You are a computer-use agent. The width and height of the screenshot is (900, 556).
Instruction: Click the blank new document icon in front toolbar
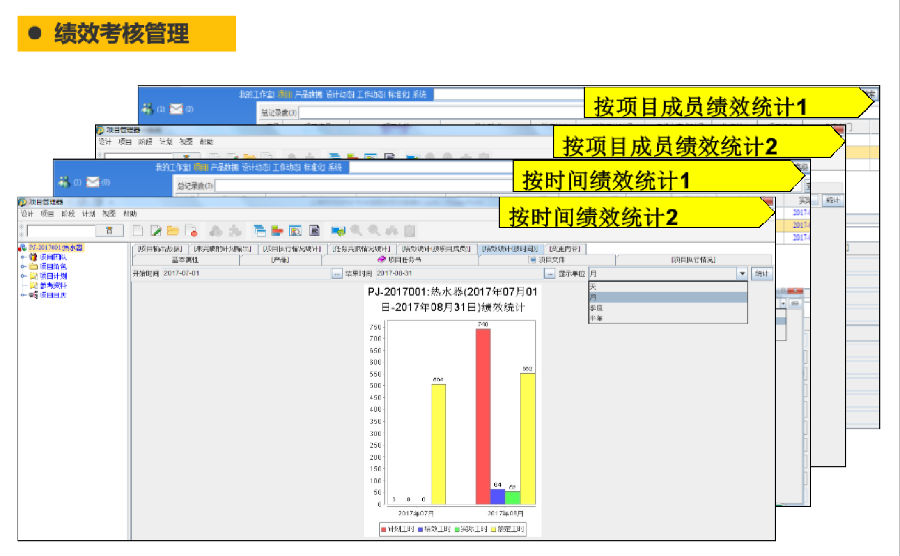click(x=138, y=231)
